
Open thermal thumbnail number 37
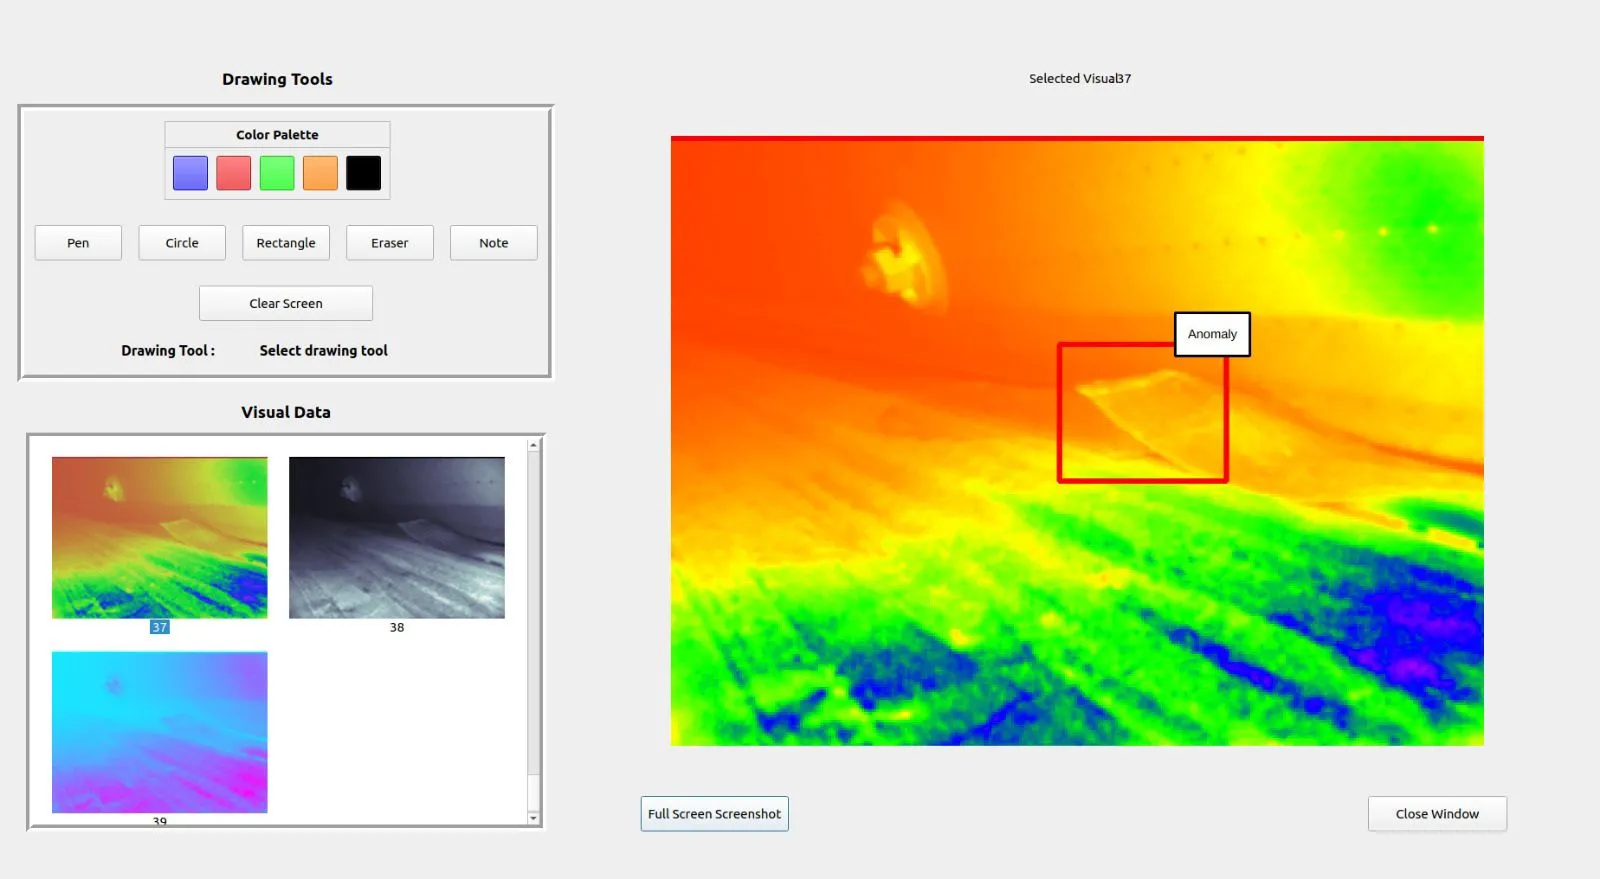coord(160,538)
